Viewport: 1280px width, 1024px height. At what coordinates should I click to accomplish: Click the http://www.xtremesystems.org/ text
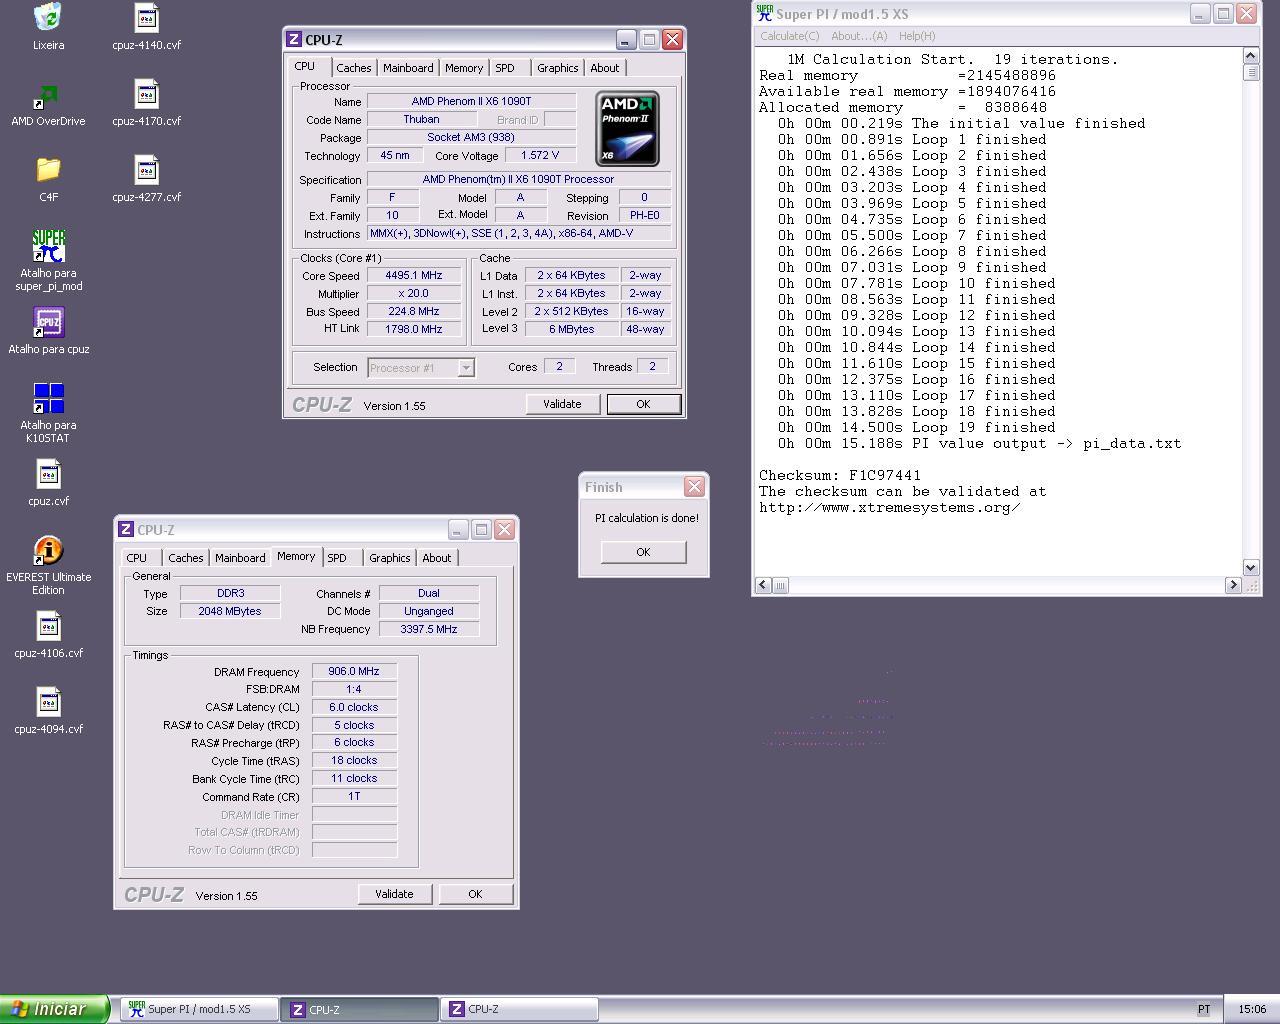pos(889,507)
